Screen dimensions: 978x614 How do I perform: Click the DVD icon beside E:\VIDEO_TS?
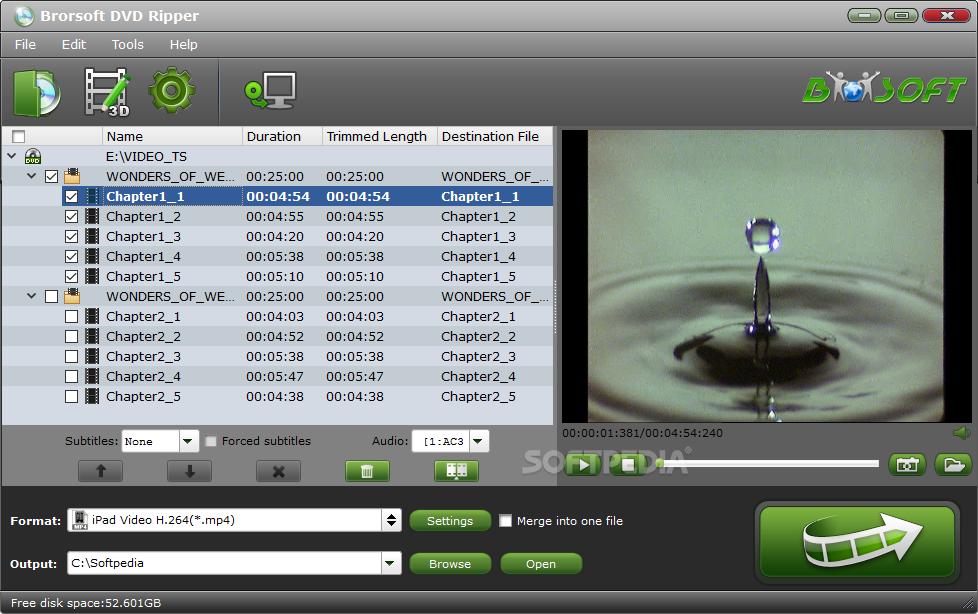tap(33, 157)
